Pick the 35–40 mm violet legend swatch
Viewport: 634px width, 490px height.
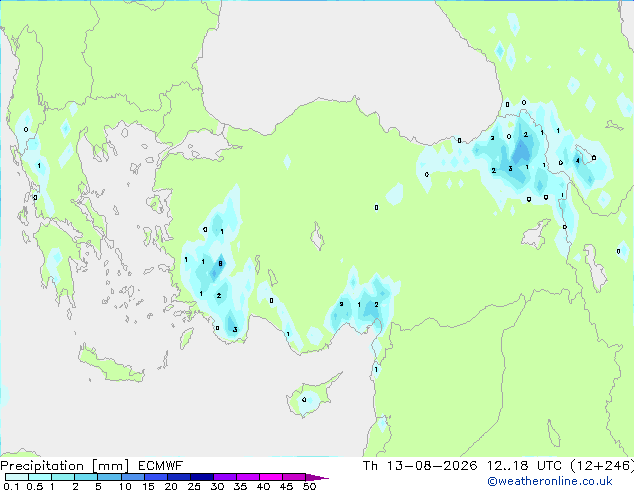(x=248, y=477)
